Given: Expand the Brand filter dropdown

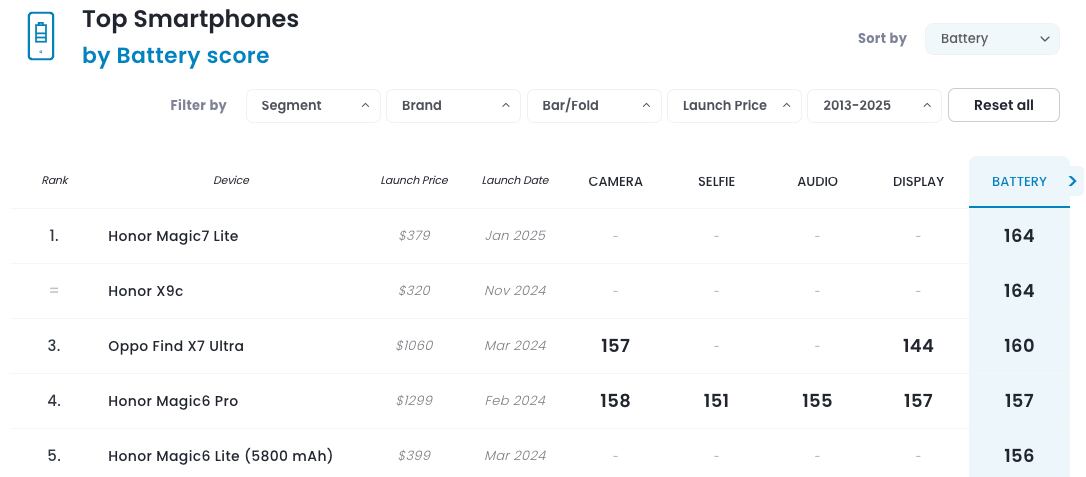Looking at the screenshot, I should coord(453,105).
